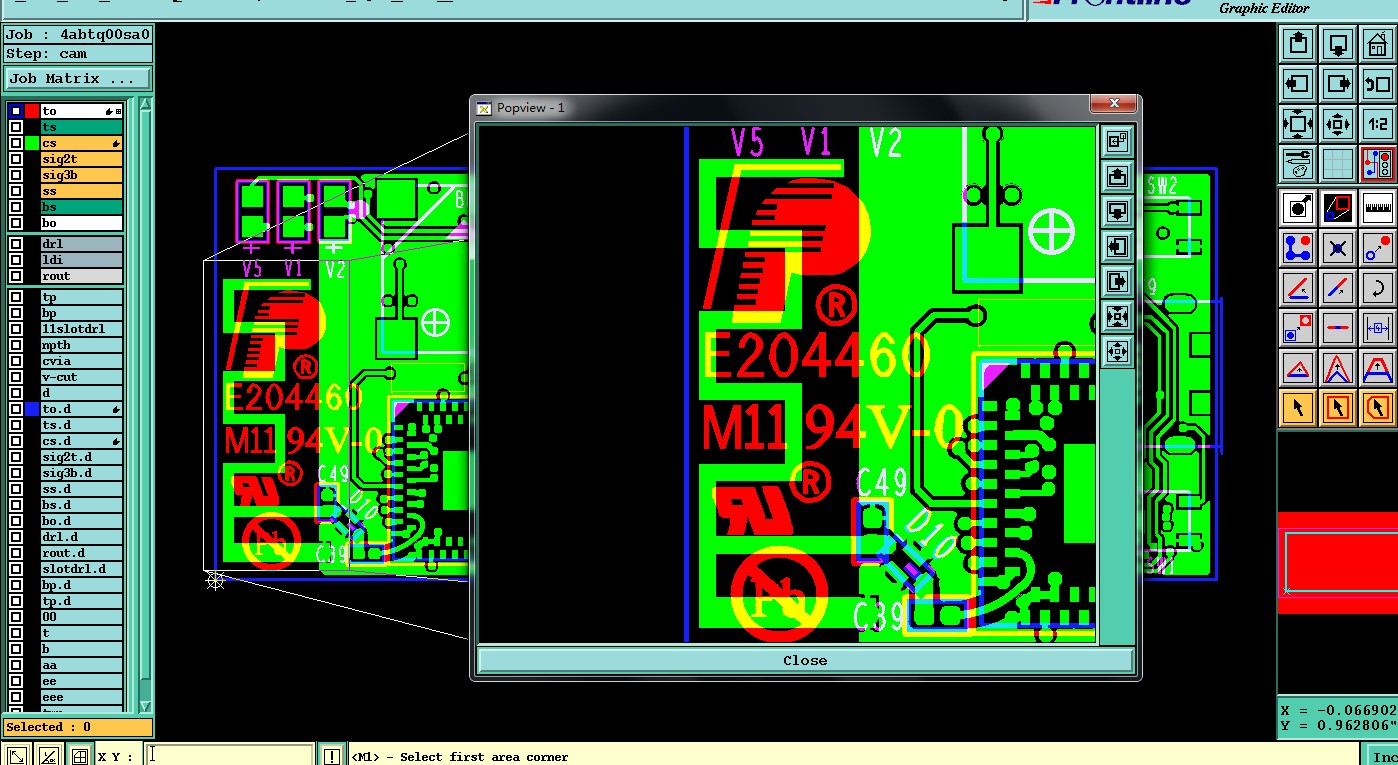
Task: Click the blue circle to red dot icon
Action: pos(1378,247)
